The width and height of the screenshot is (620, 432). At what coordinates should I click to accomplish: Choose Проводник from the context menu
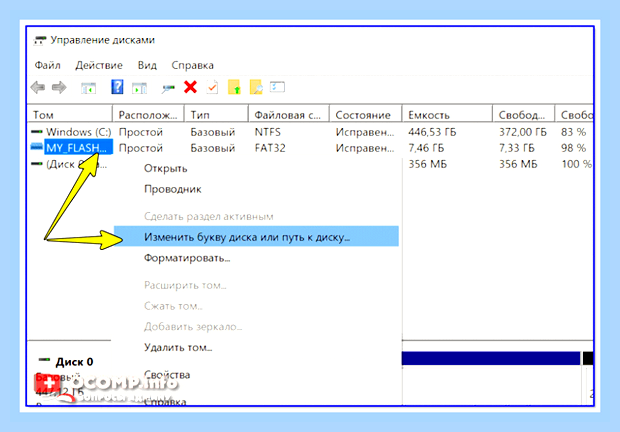(173, 189)
